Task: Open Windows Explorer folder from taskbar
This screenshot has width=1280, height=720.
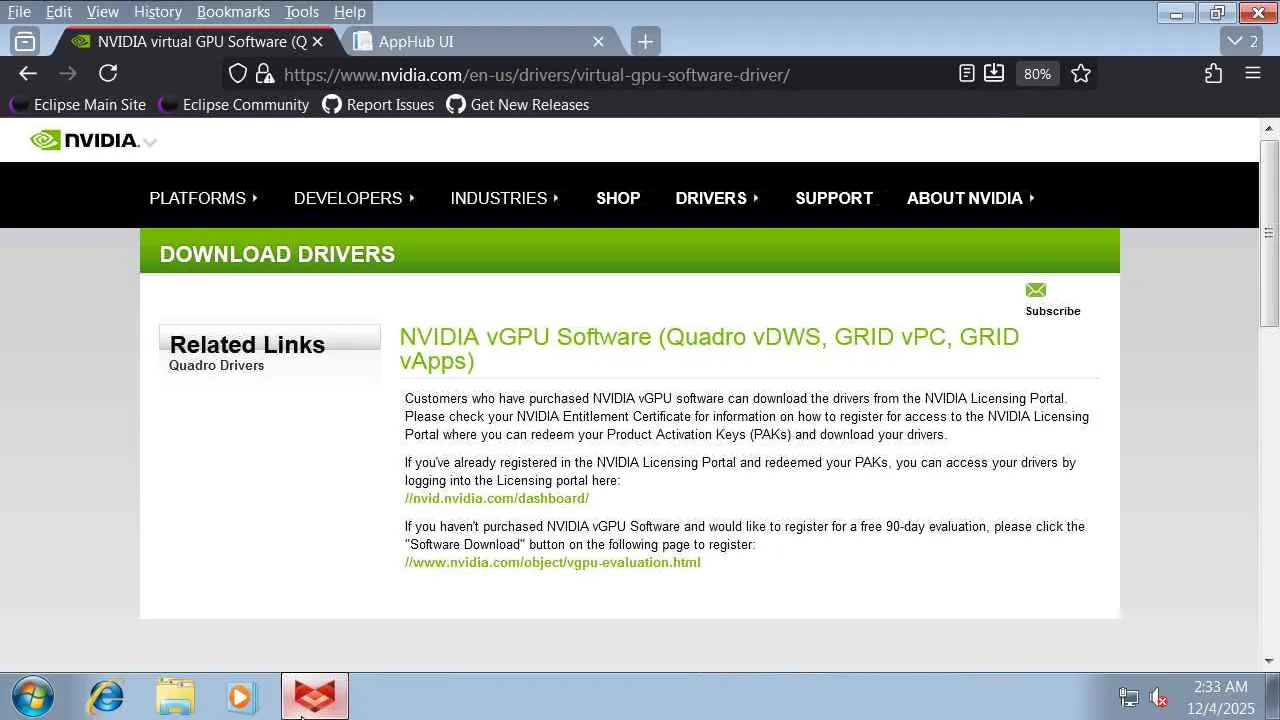Action: (x=175, y=696)
